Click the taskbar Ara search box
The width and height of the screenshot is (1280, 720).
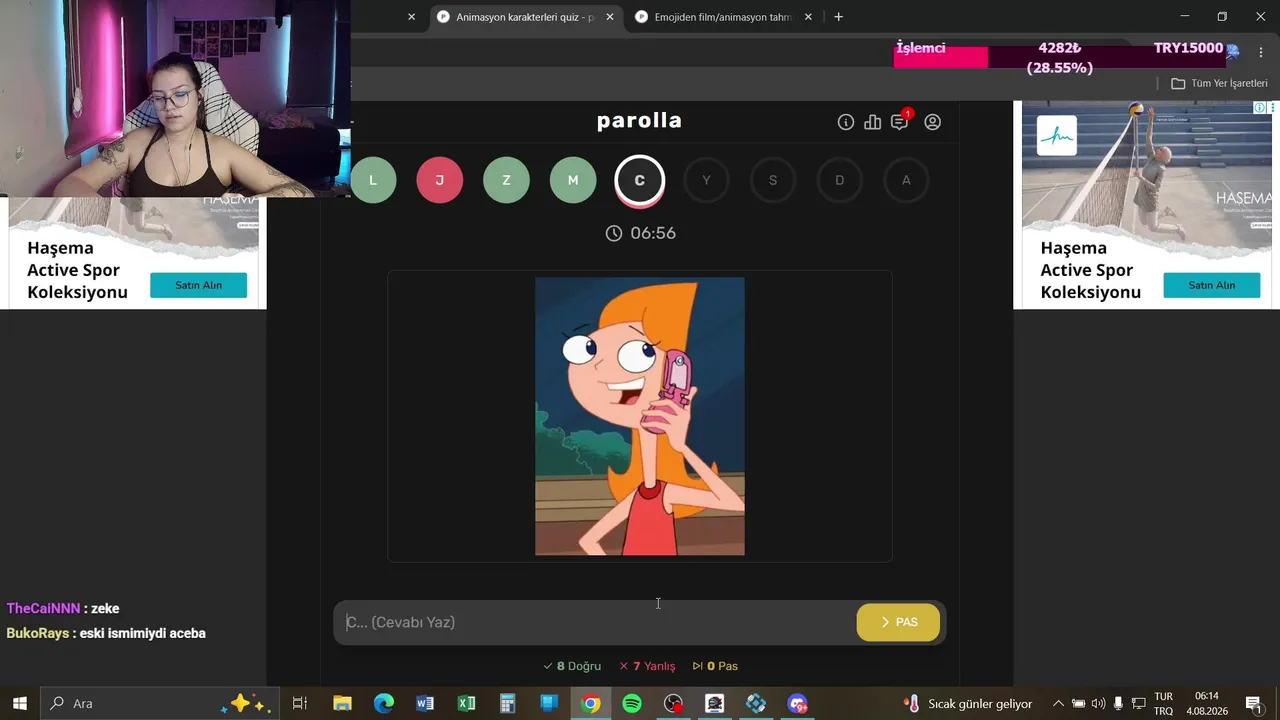click(x=160, y=703)
